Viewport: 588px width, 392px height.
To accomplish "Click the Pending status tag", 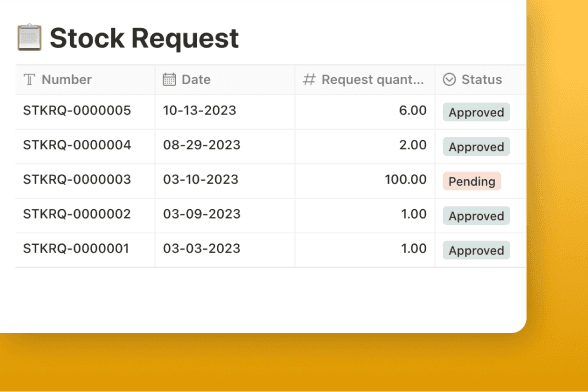I will coord(472,182).
